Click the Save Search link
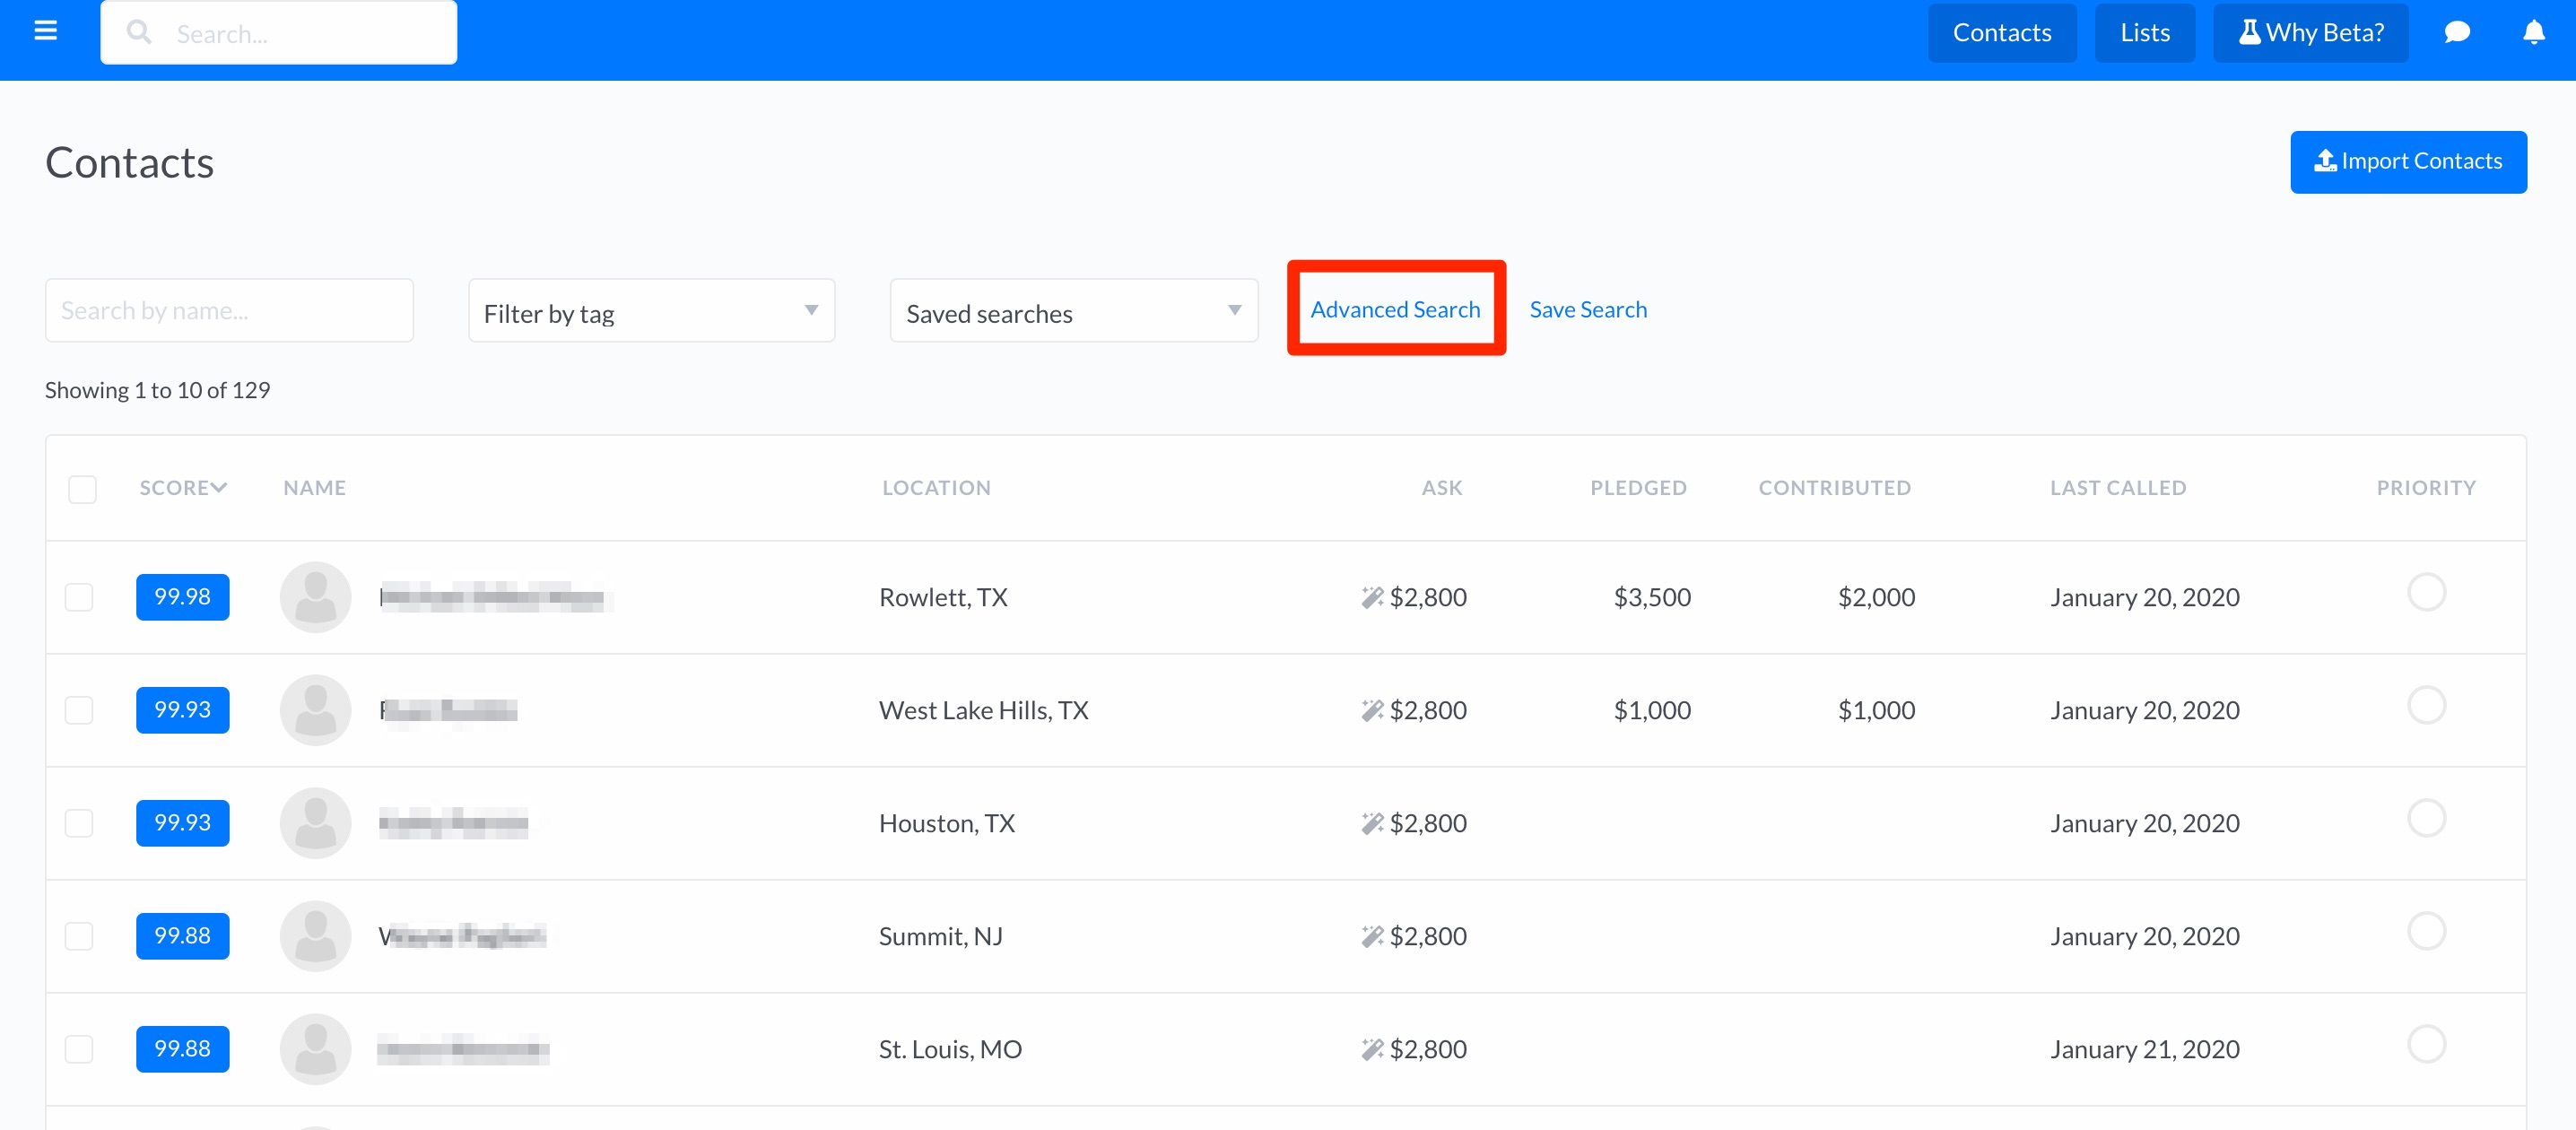 (x=1588, y=310)
